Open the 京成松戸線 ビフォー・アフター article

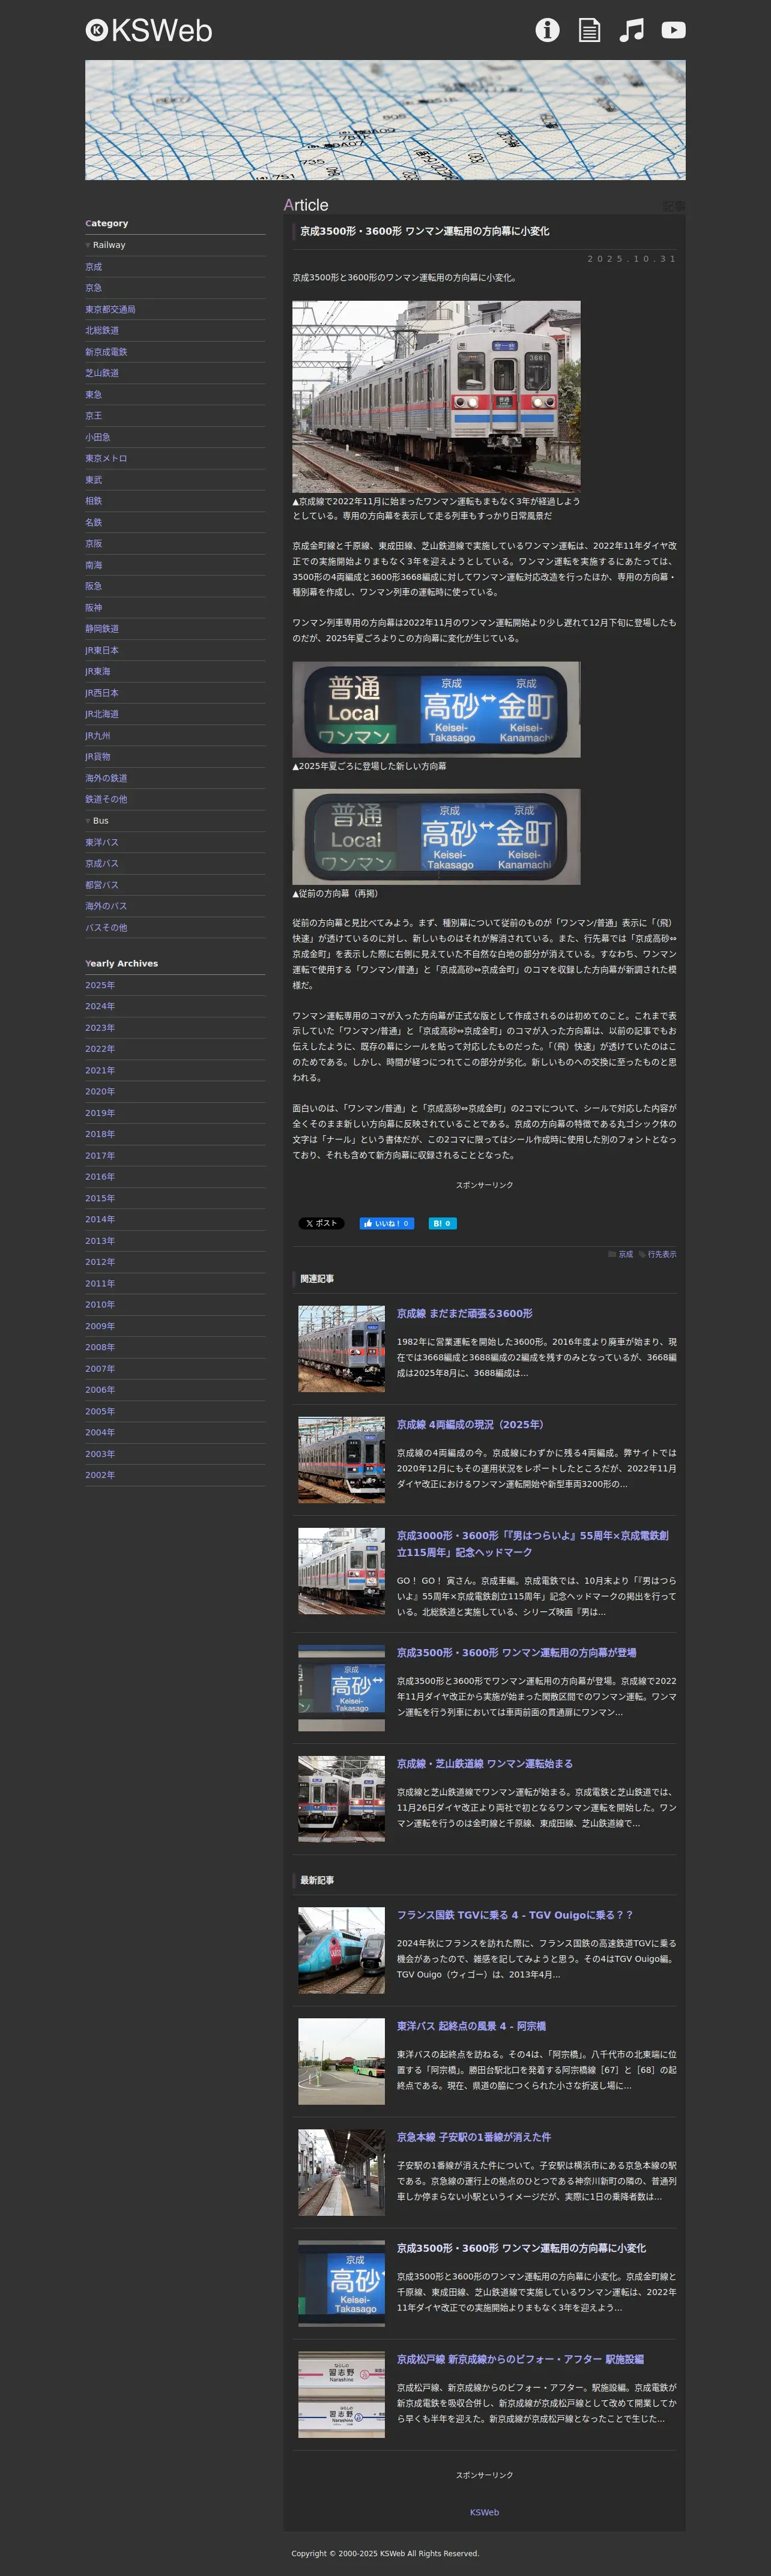click(x=520, y=2358)
